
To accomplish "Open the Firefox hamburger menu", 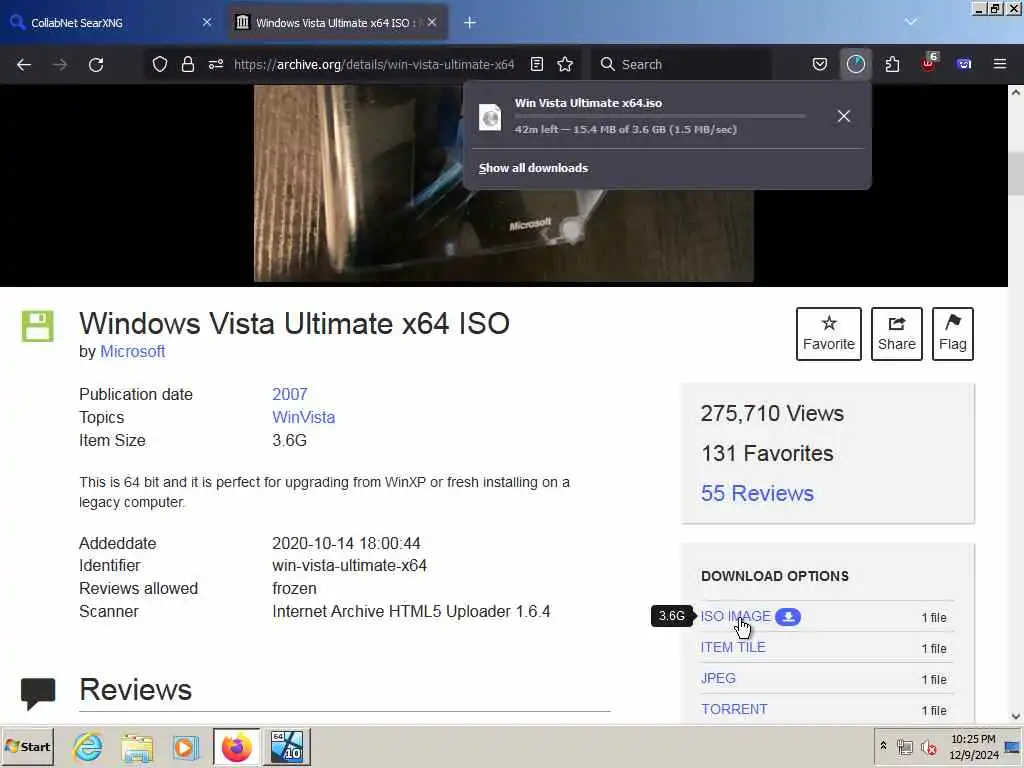I will click(1000, 64).
